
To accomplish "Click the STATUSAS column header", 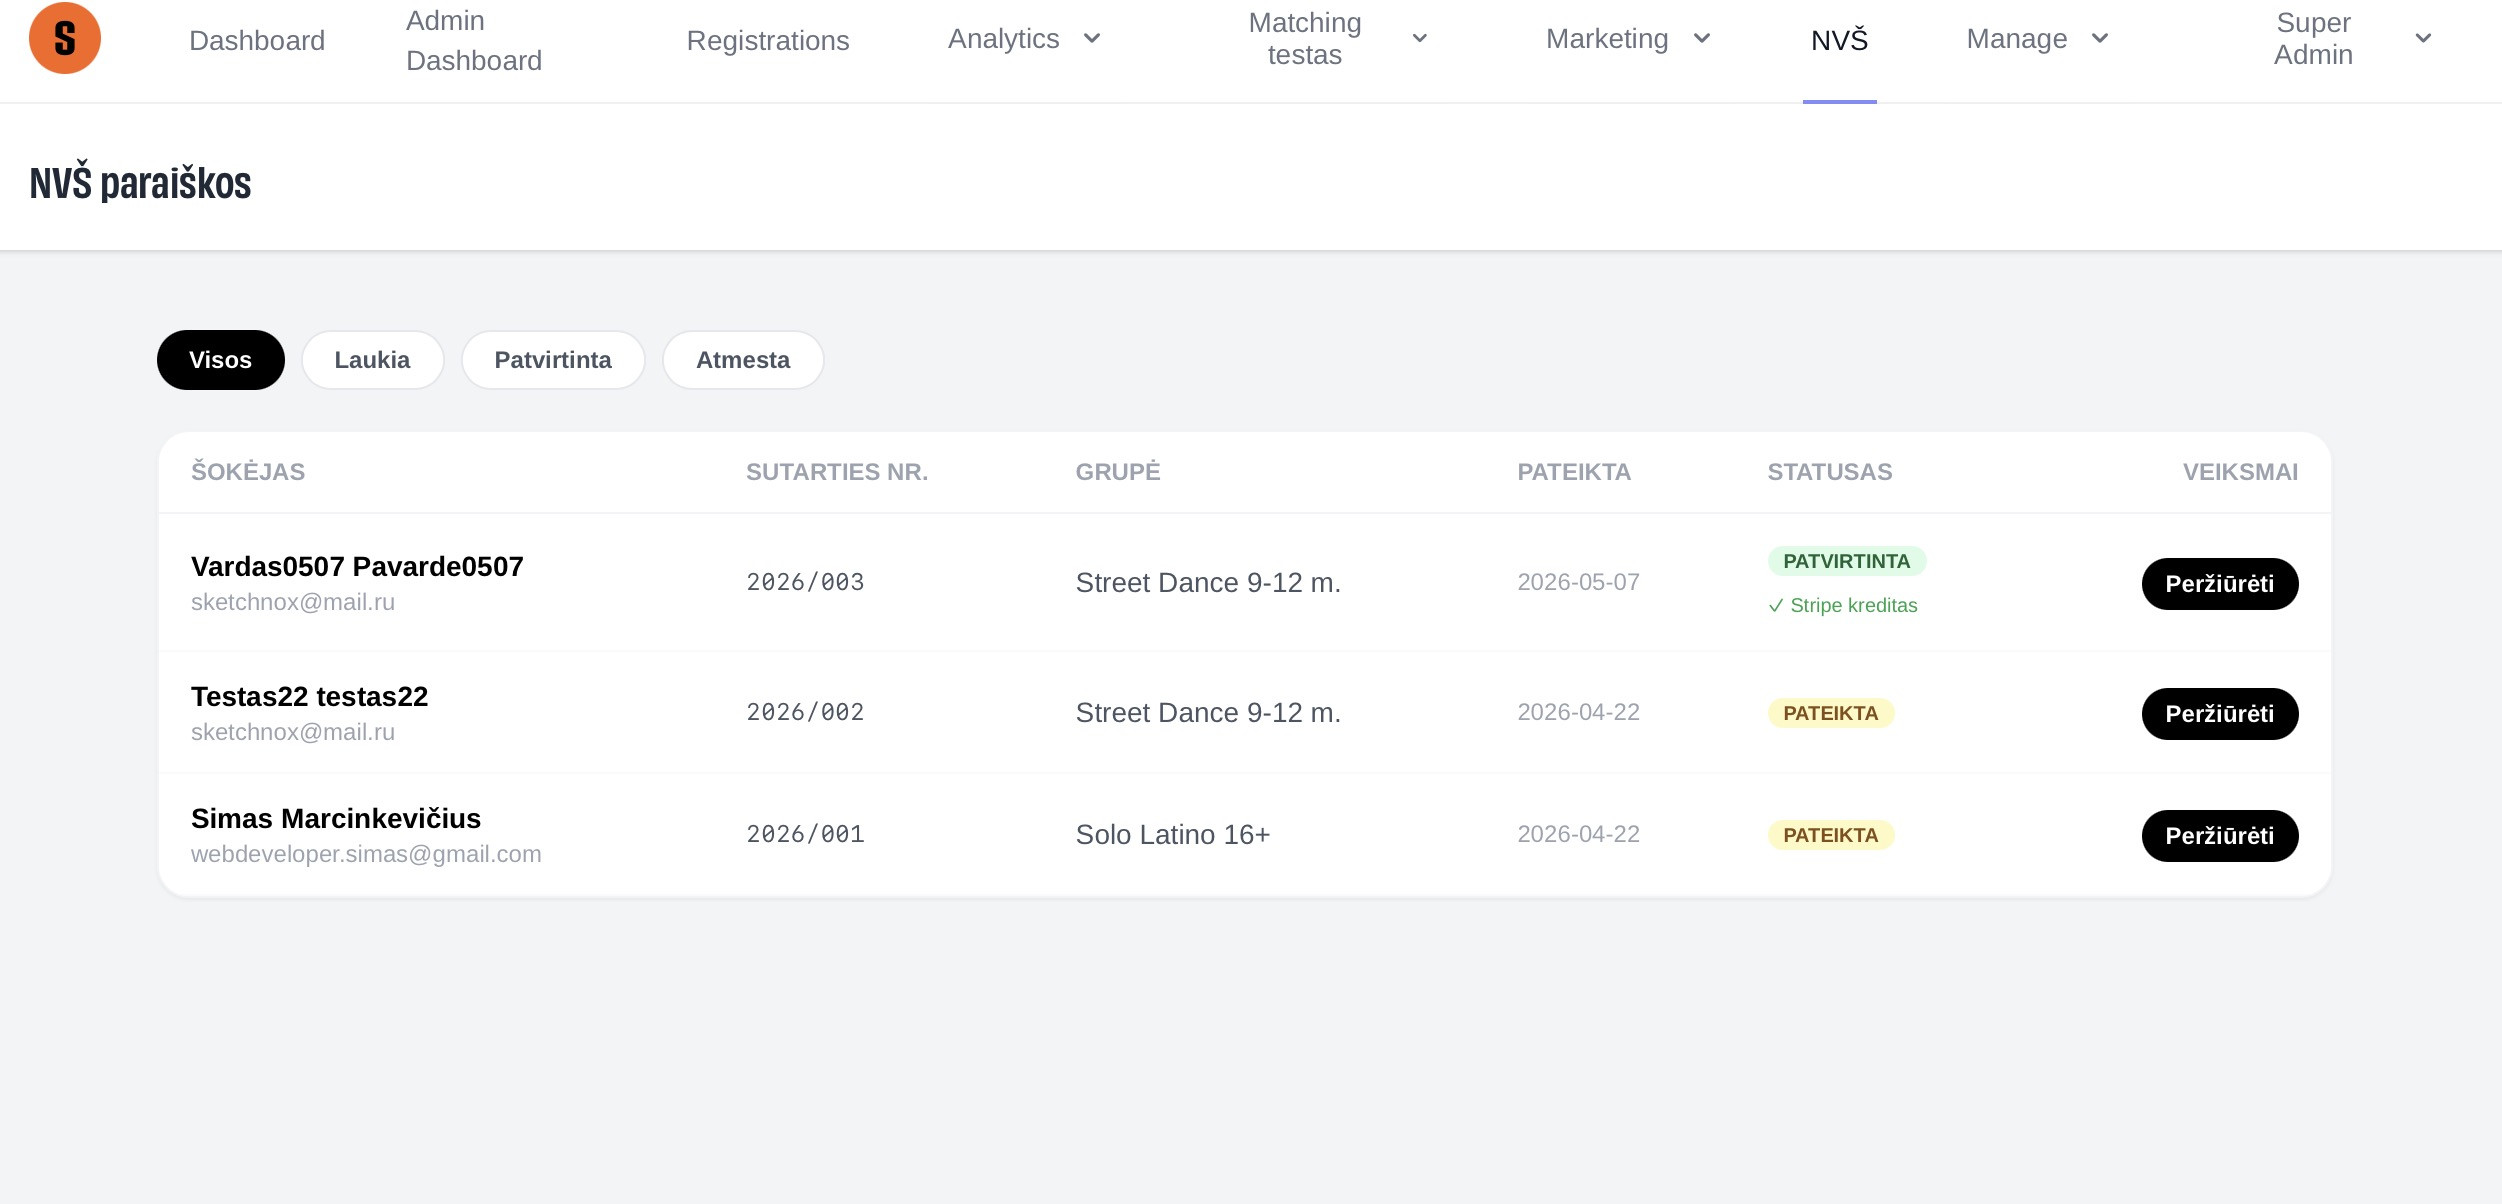I will [x=1829, y=472].
